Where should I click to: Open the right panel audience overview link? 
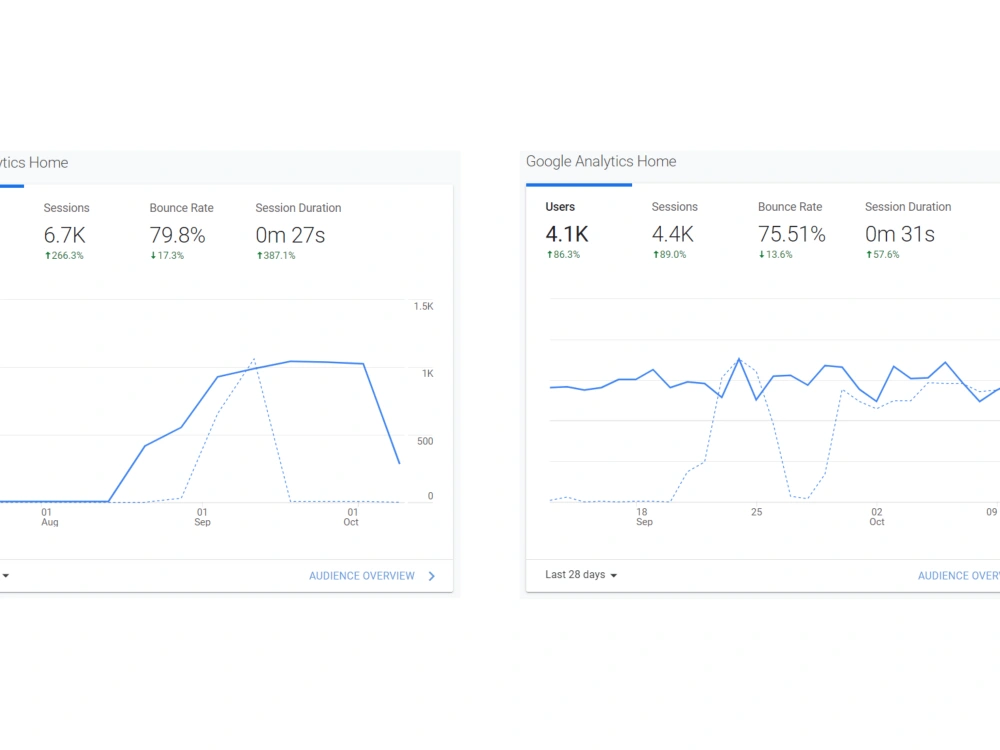[959, 576]
